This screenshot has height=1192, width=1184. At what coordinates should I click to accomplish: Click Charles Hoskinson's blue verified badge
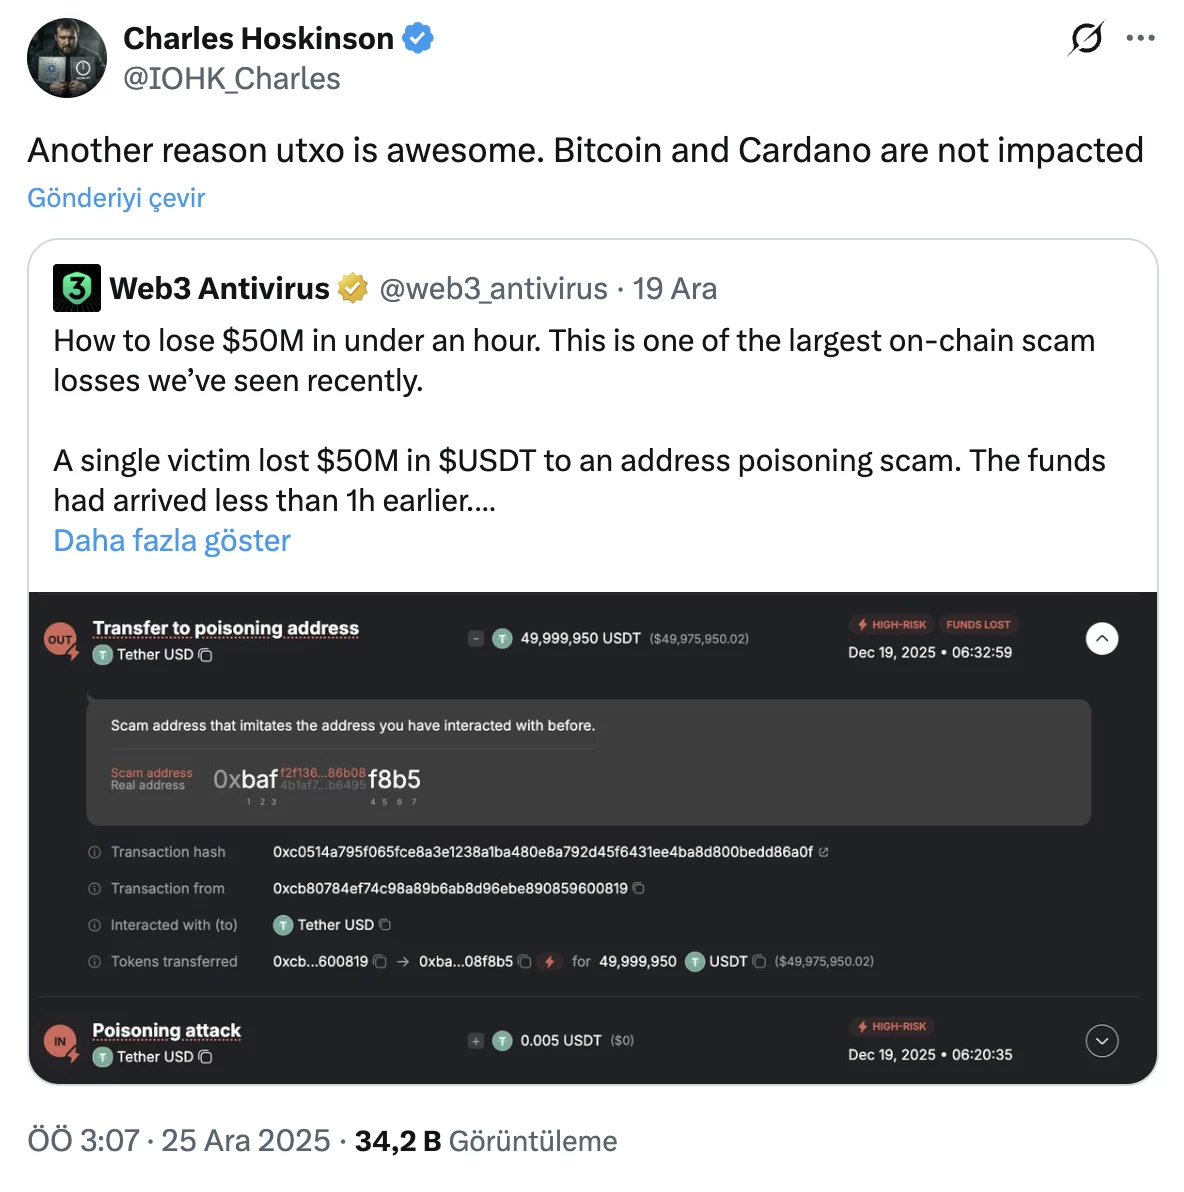418,39
